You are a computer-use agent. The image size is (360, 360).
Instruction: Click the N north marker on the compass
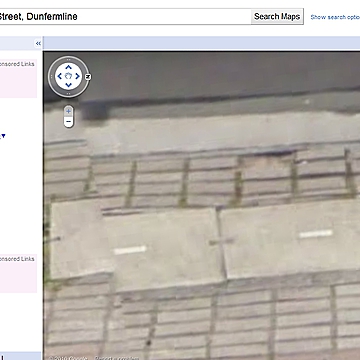(x=88, y=77)
